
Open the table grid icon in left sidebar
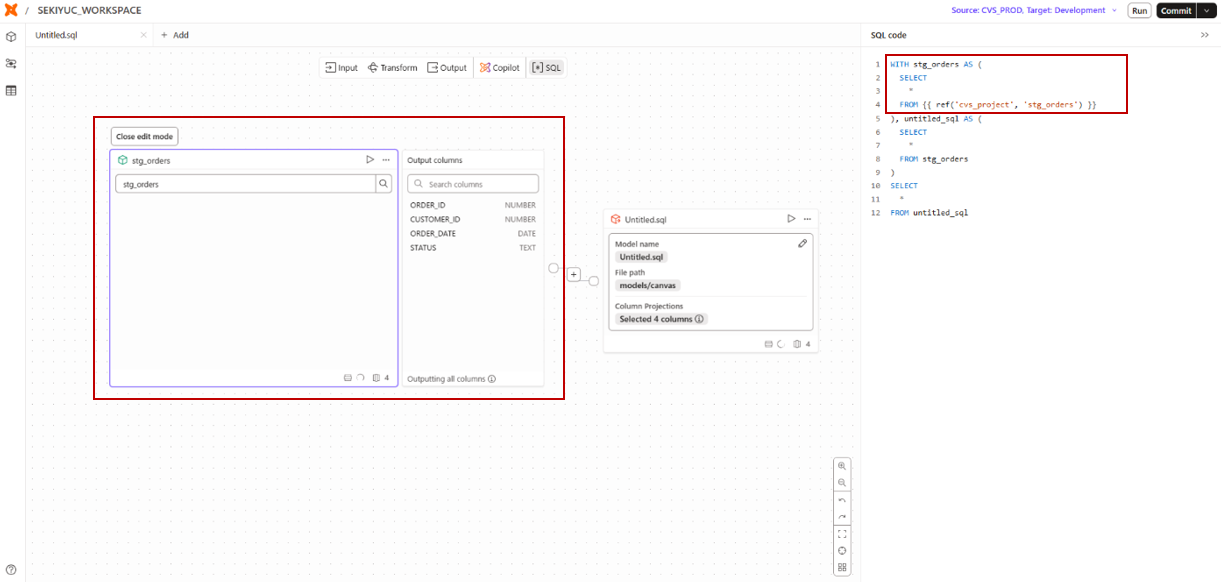11,90
